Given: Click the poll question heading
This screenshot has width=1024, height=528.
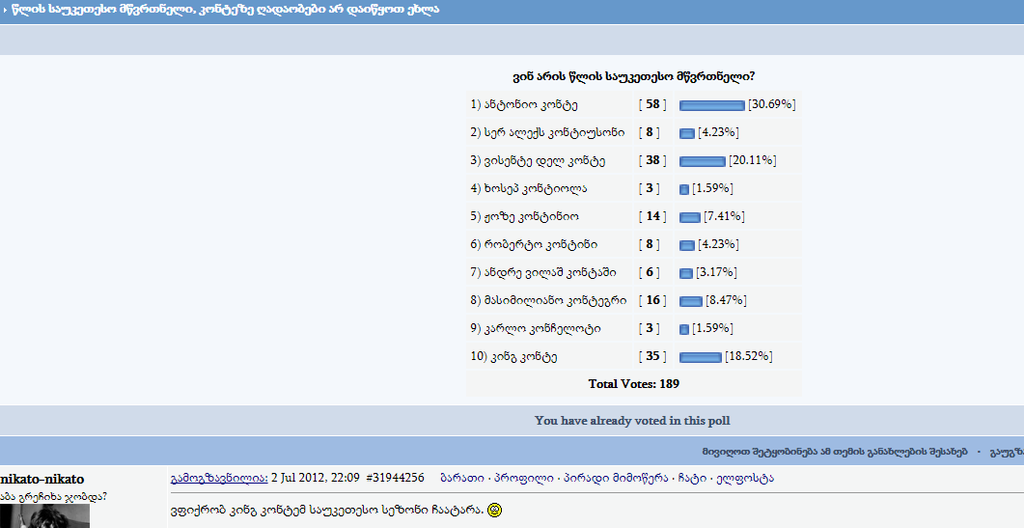Looking at the screenshot, I should pyautogui.click(x=633, y=76).
